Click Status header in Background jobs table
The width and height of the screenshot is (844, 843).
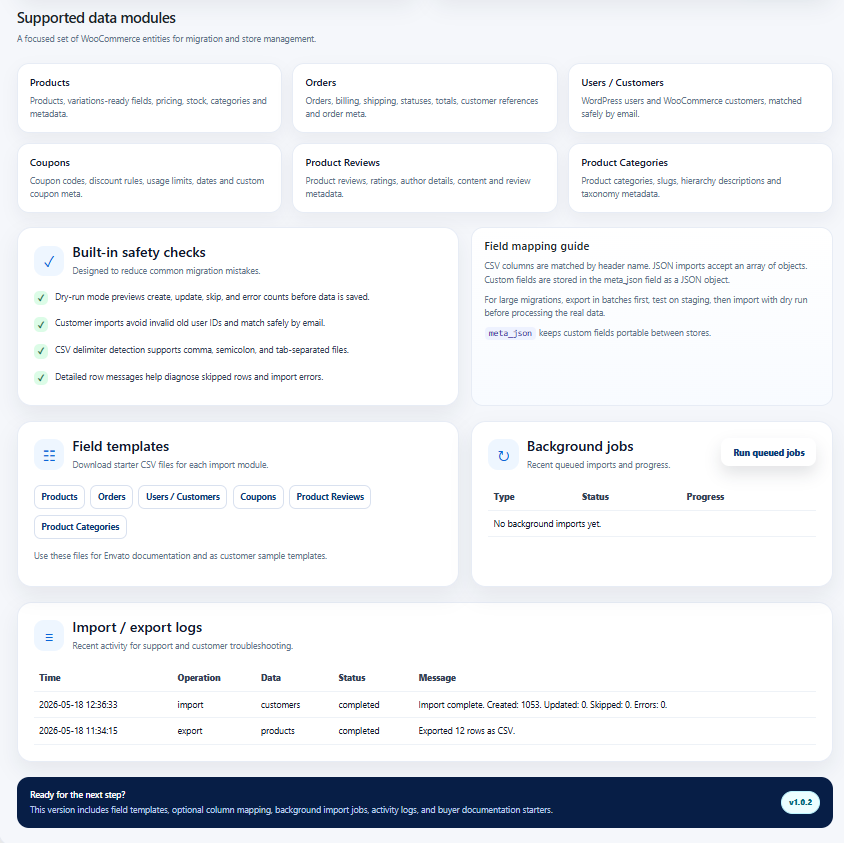click(595, 497)
